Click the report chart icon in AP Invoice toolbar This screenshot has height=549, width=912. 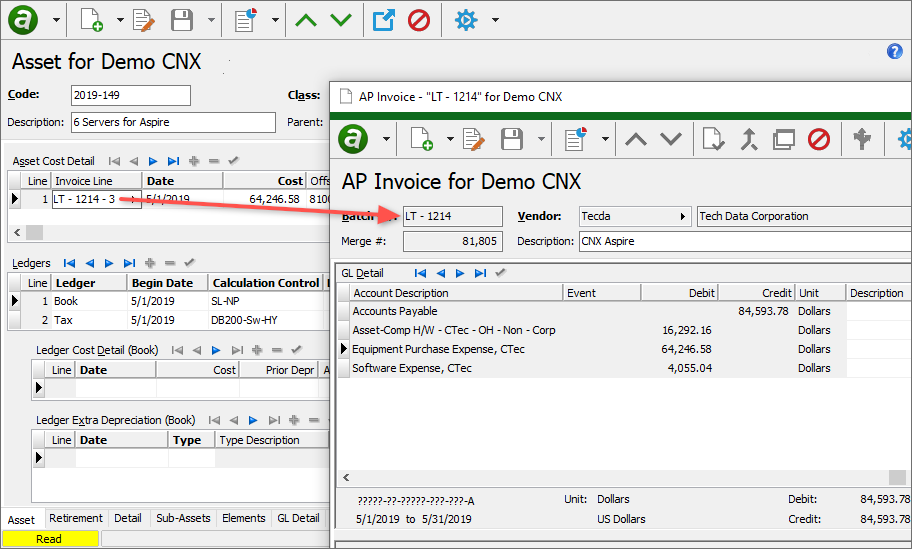tap(575, 139)
